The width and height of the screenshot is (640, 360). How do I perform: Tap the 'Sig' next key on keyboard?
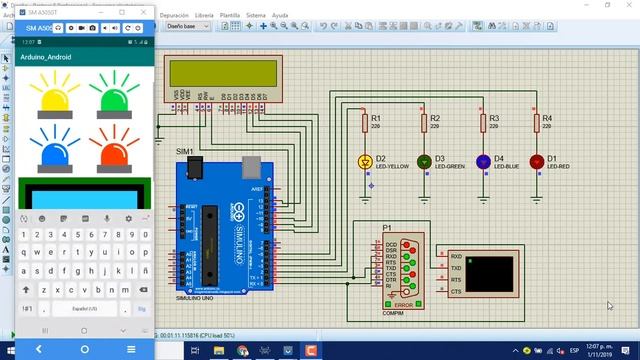point(142,309)
